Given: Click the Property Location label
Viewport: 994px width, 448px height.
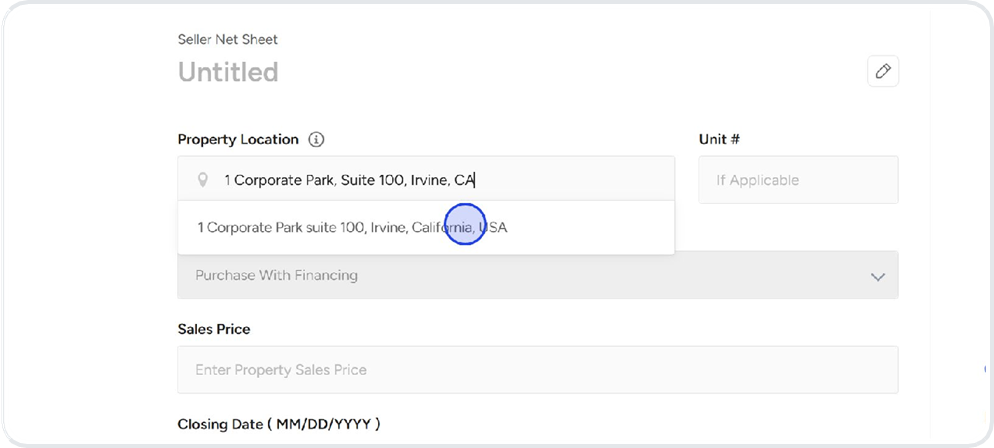Looking at the screenshot, I should click(238, 140).
